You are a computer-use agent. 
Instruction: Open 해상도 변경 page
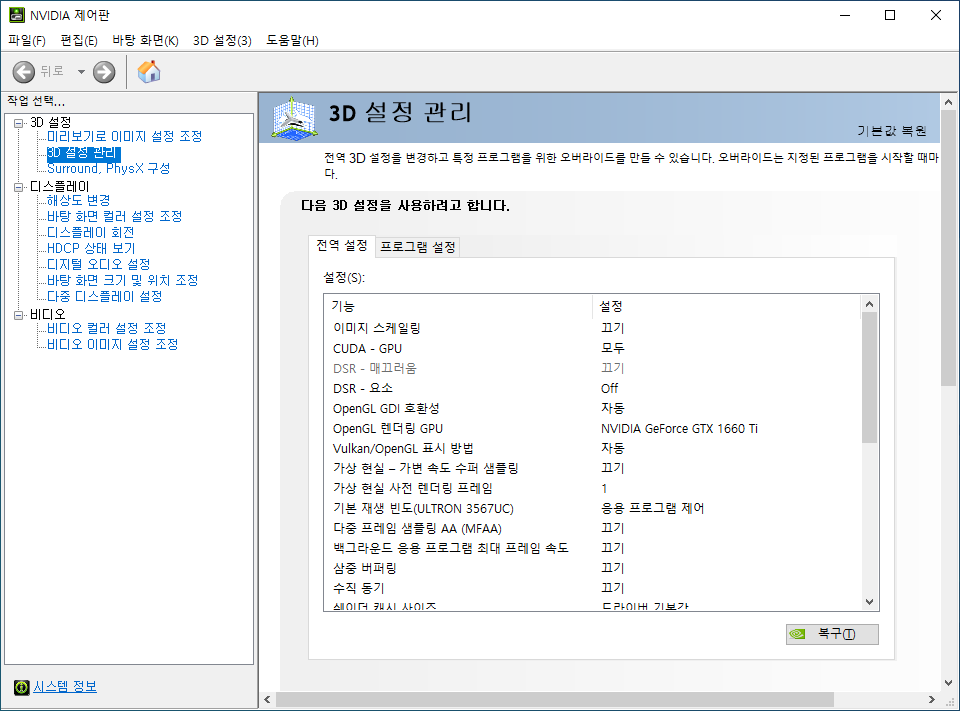78,200
